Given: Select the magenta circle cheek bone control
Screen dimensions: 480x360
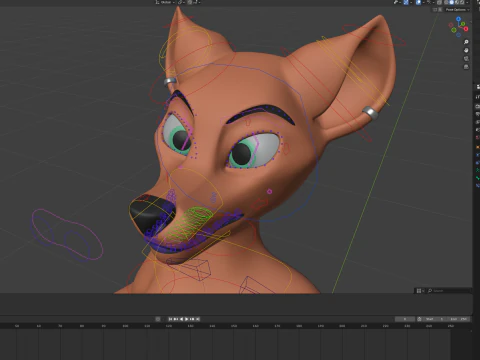Looking at the screenshot, I should (269, 191).
